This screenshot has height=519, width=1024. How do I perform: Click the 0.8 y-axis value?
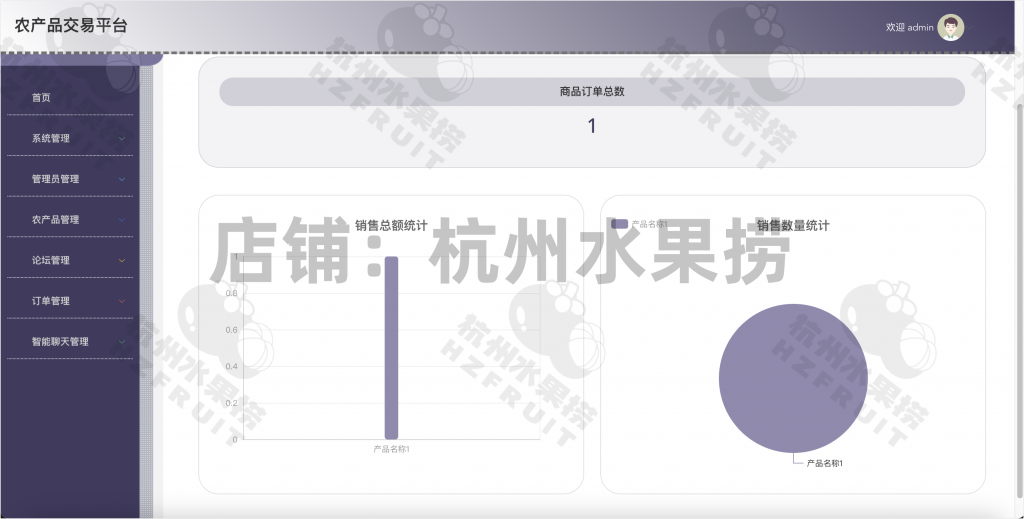(232, 293)
